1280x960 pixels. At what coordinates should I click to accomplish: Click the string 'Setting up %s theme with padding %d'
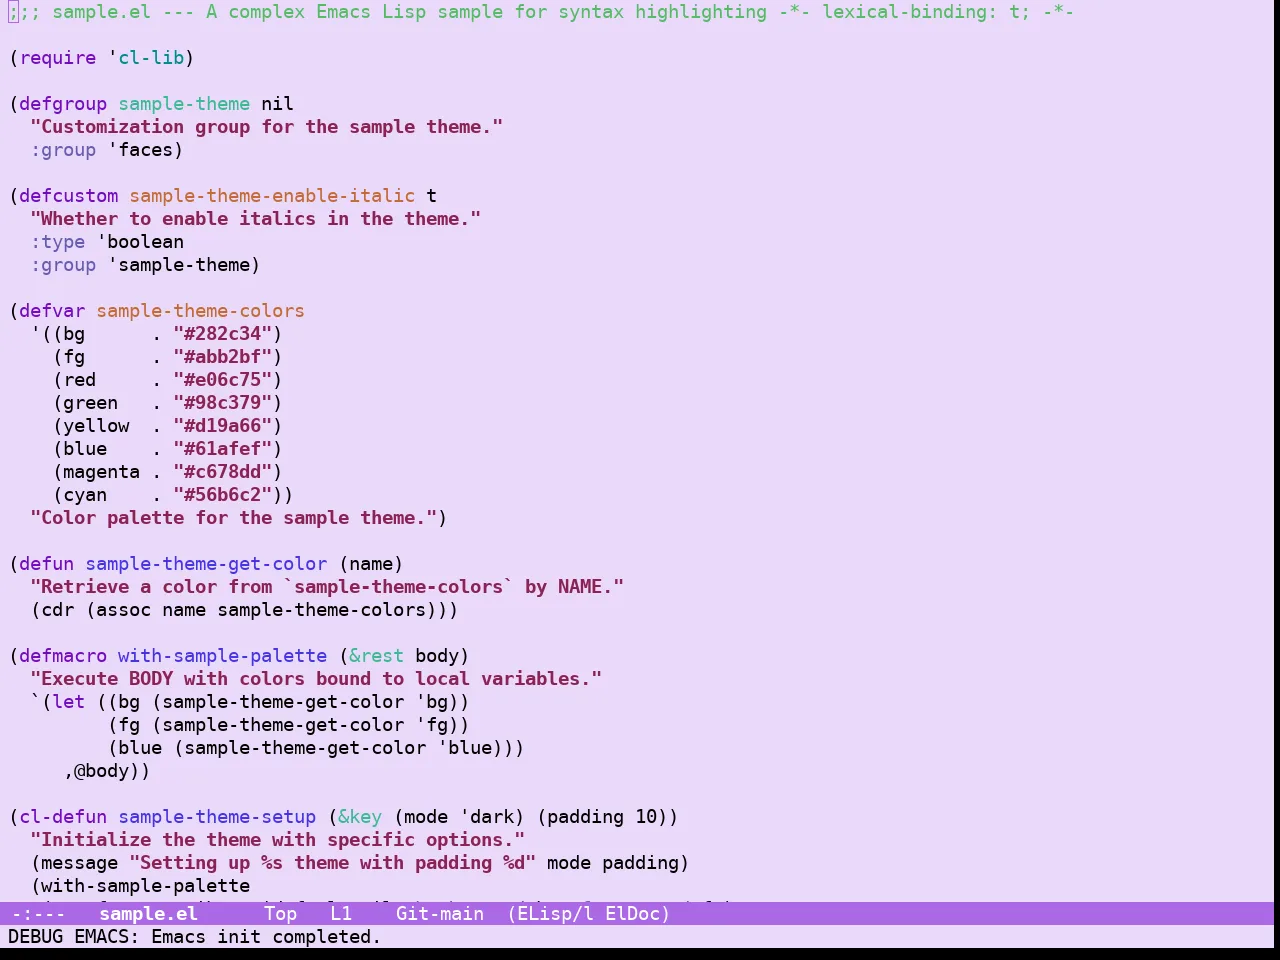click(332, 863)
